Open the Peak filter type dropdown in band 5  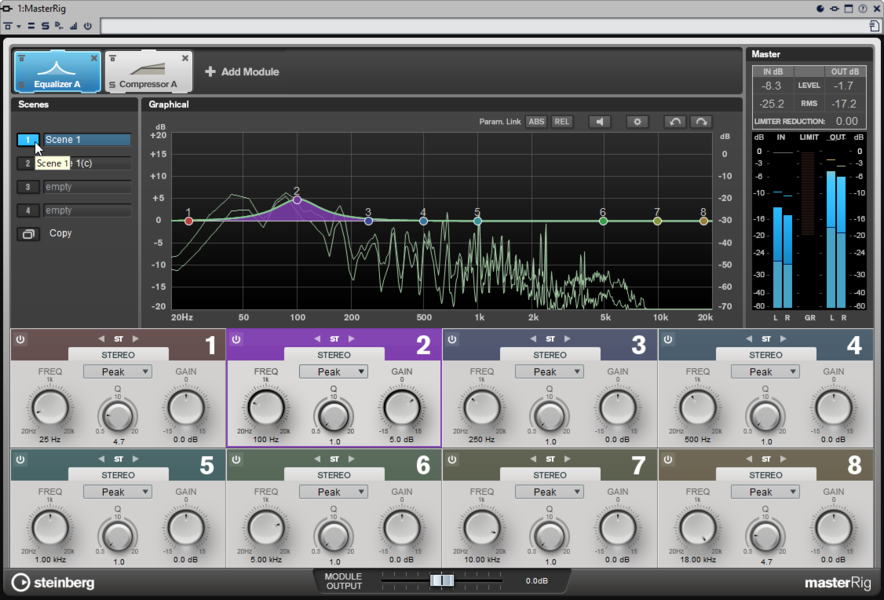coord(117,492)
